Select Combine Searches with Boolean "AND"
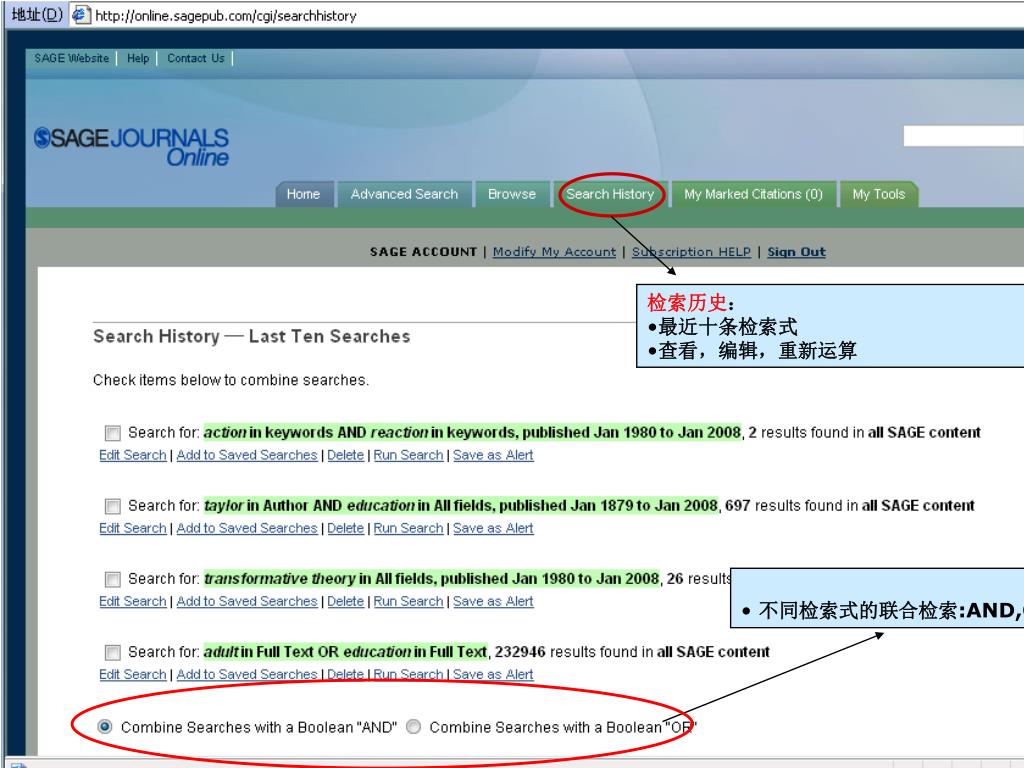The width and height of the screenshot is (1024, 768). point(104,727)
